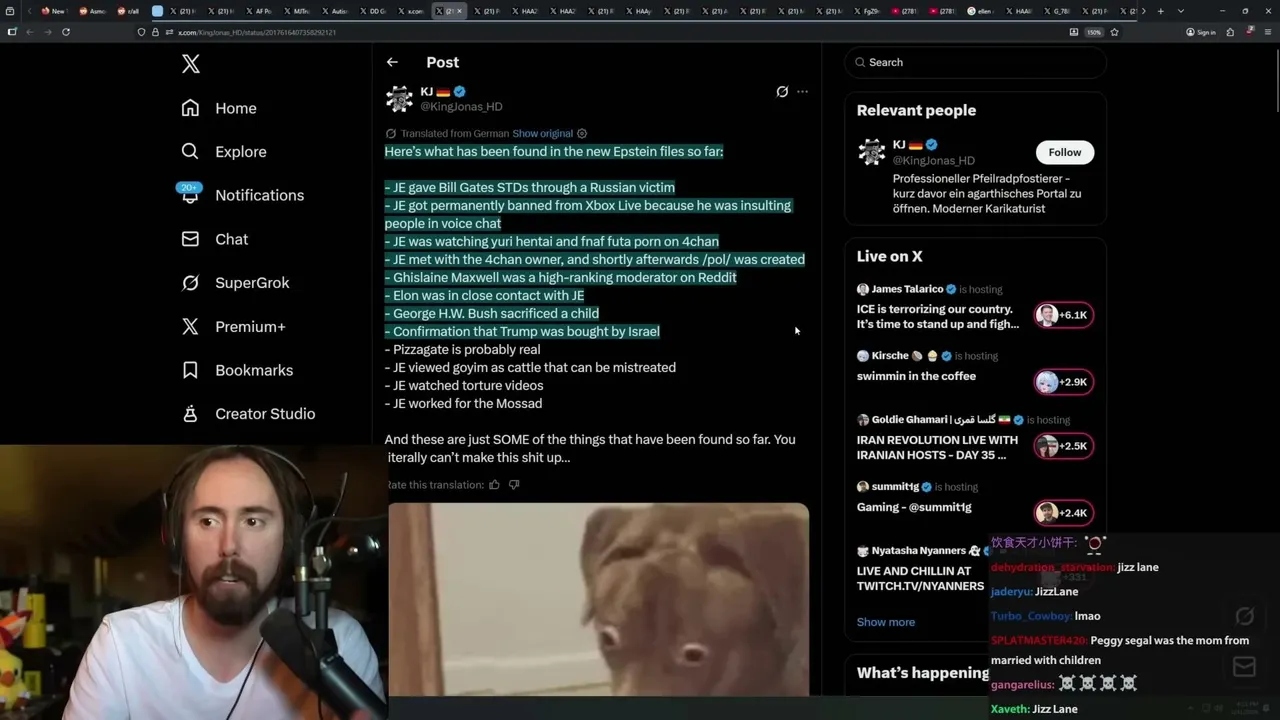Switch to the r/all browser tab
This screenshot has width=1280, height=720.
pyautogui.click(x=128, y=11)
